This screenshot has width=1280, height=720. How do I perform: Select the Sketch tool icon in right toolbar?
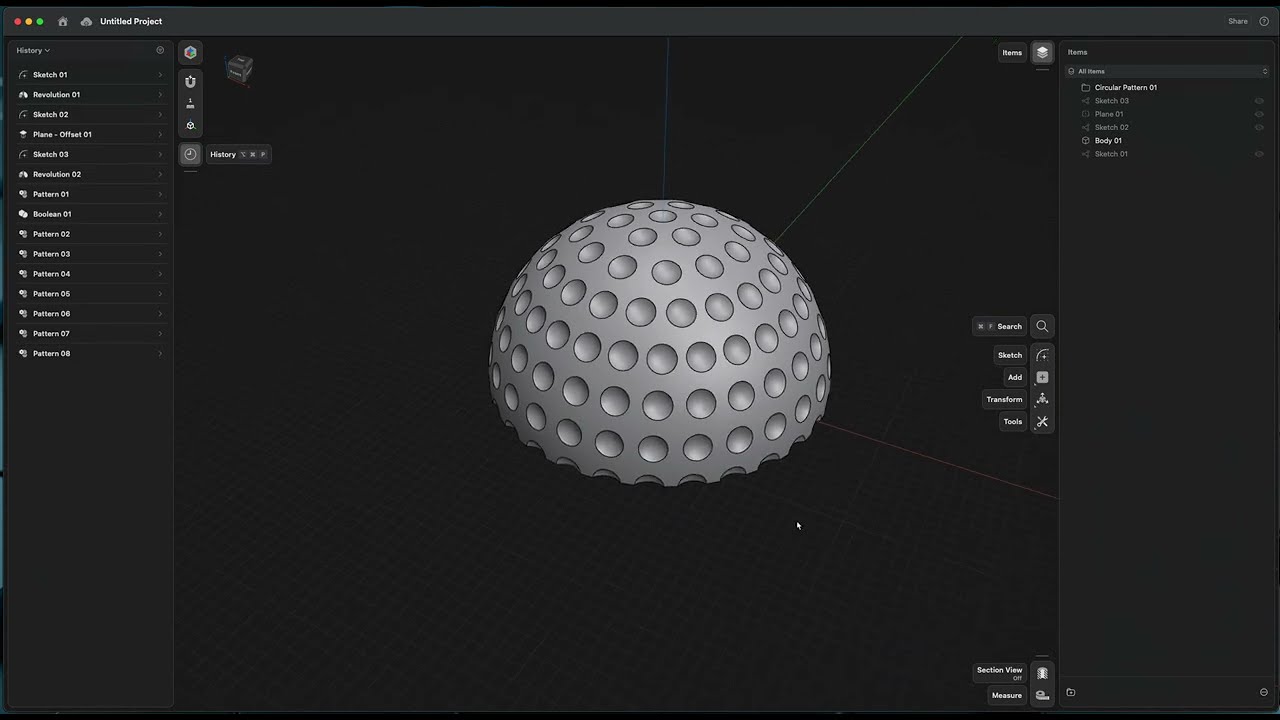tap(1042, 355)
